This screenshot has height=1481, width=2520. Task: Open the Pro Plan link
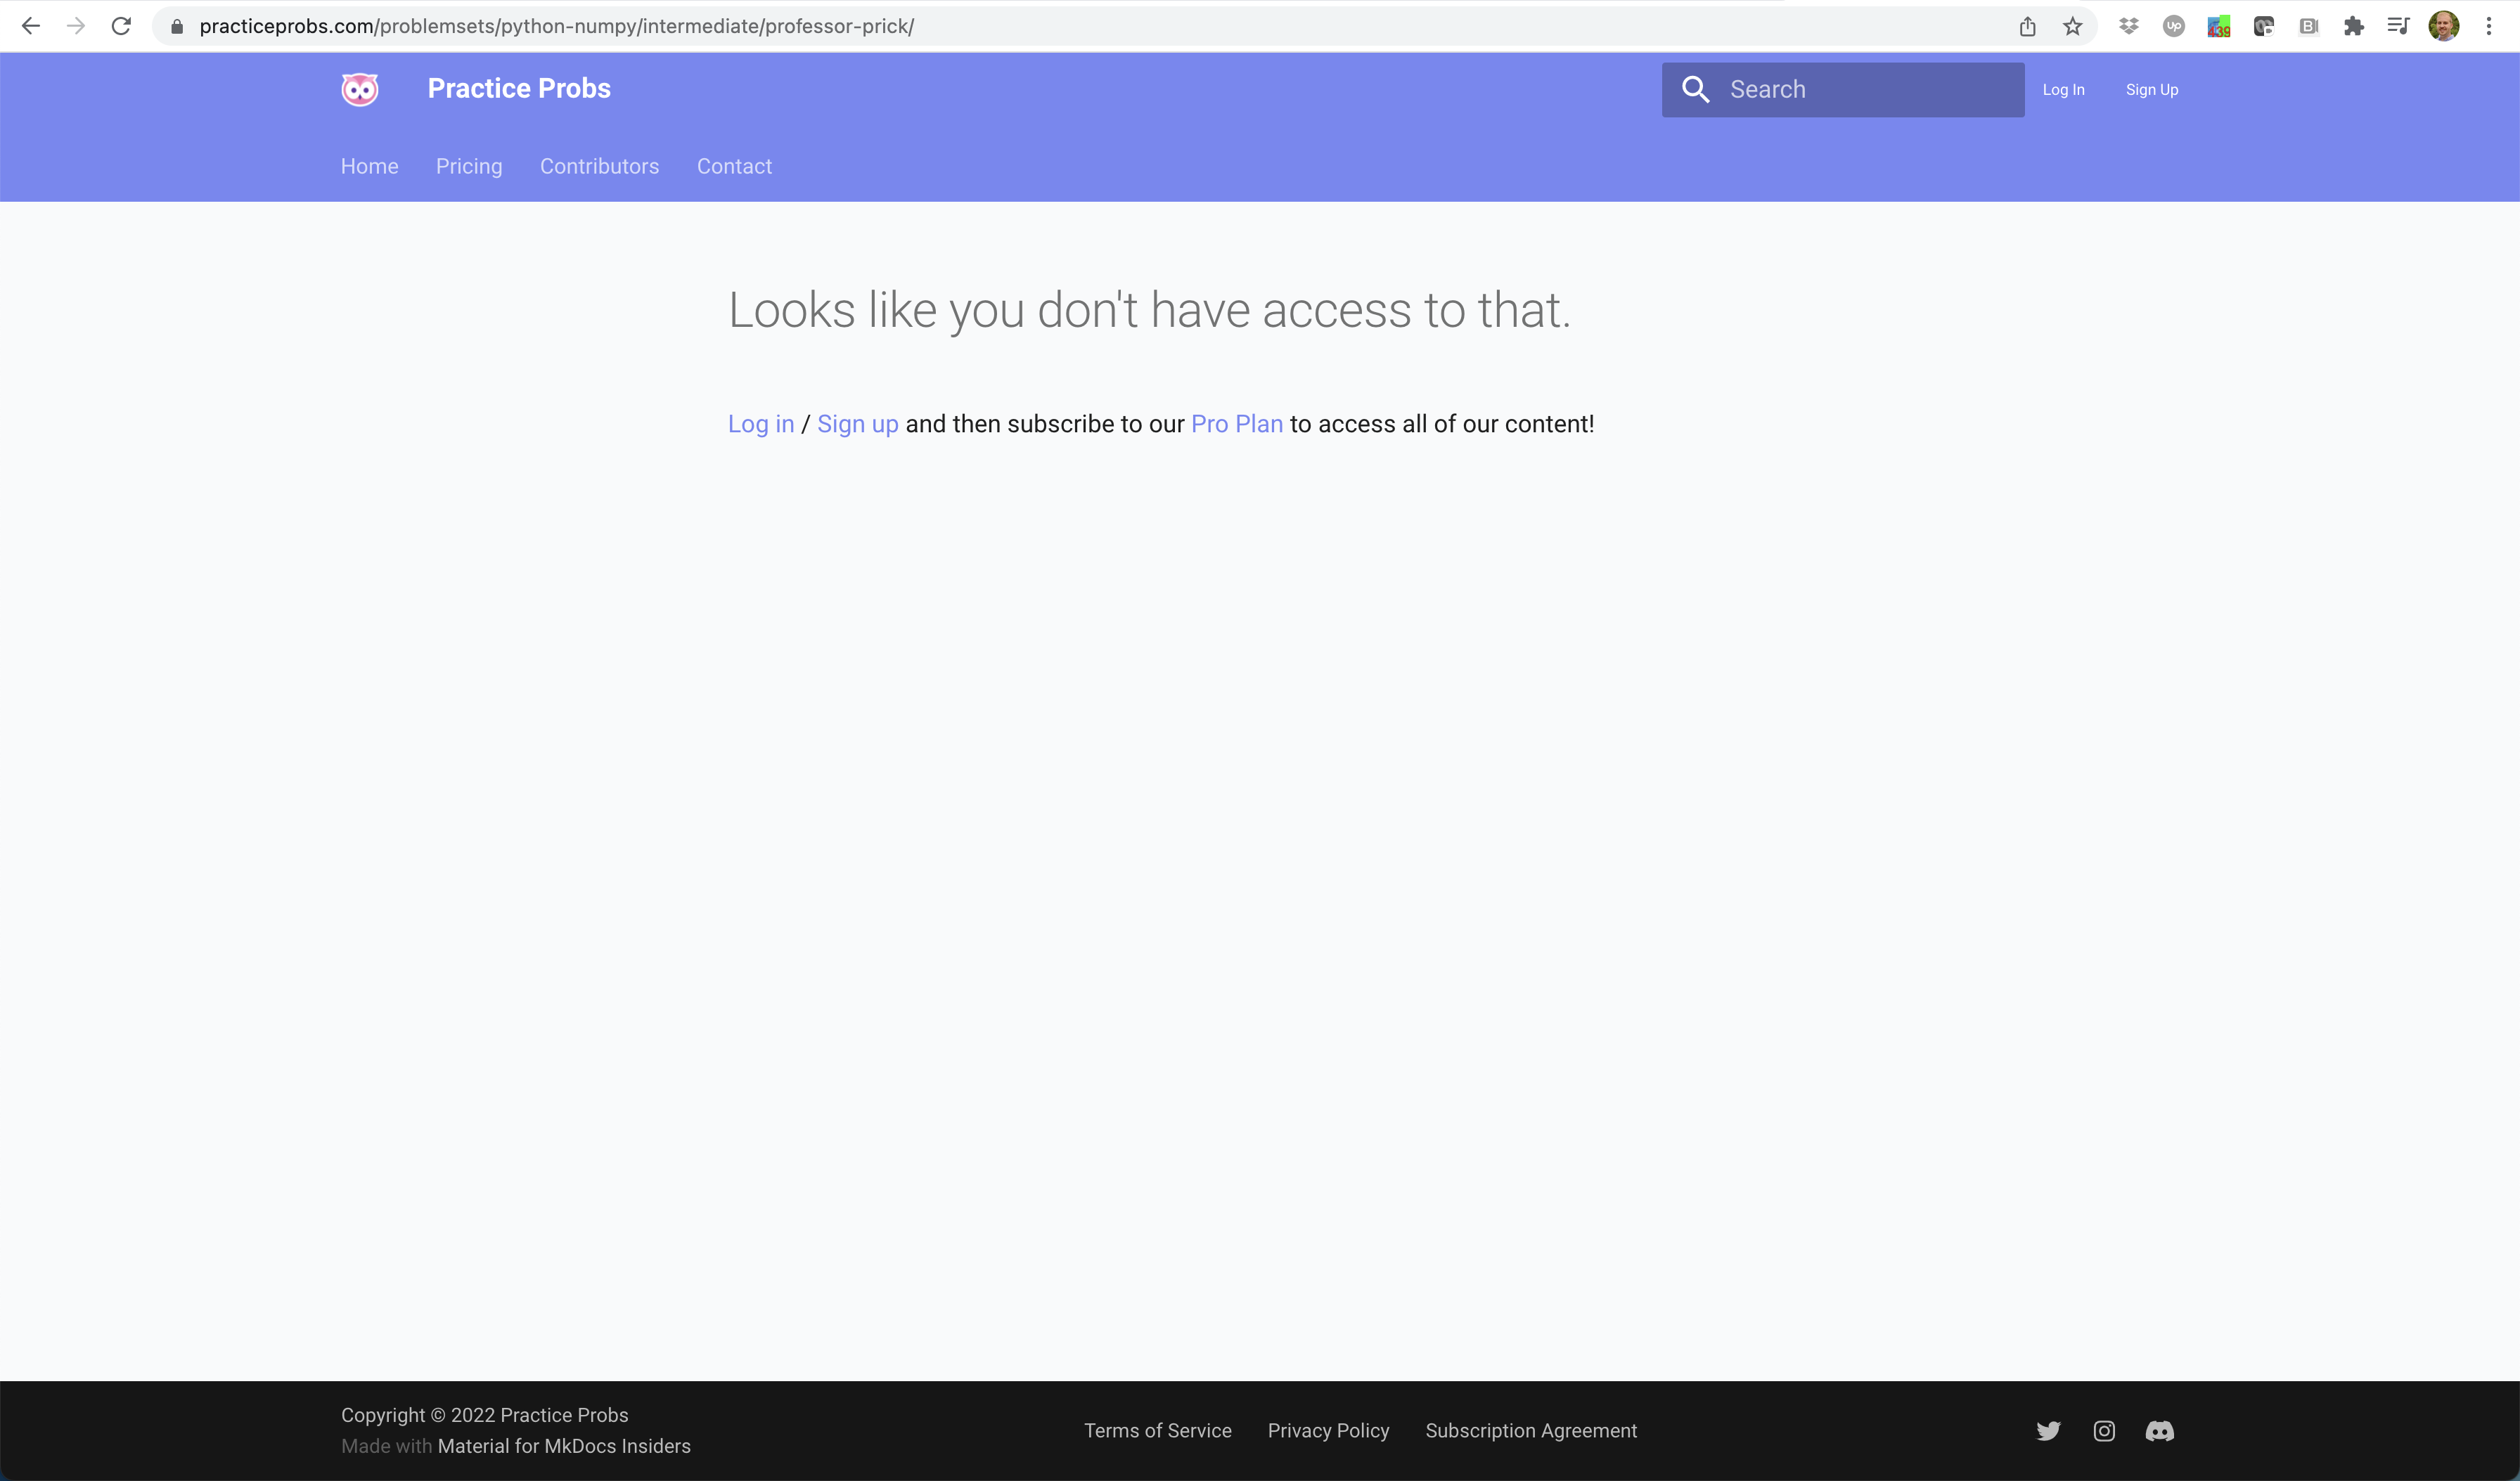pos(1237,424)
